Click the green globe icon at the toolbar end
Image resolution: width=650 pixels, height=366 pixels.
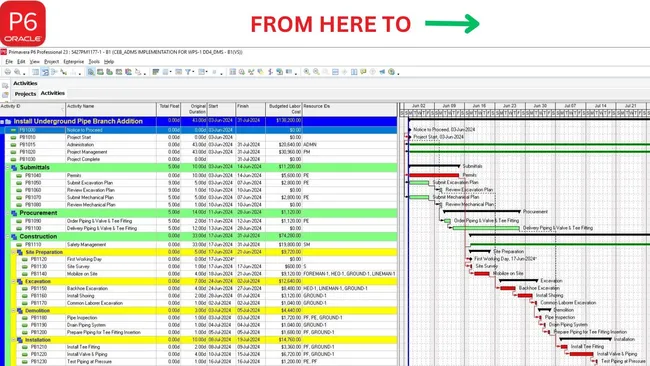391,72
